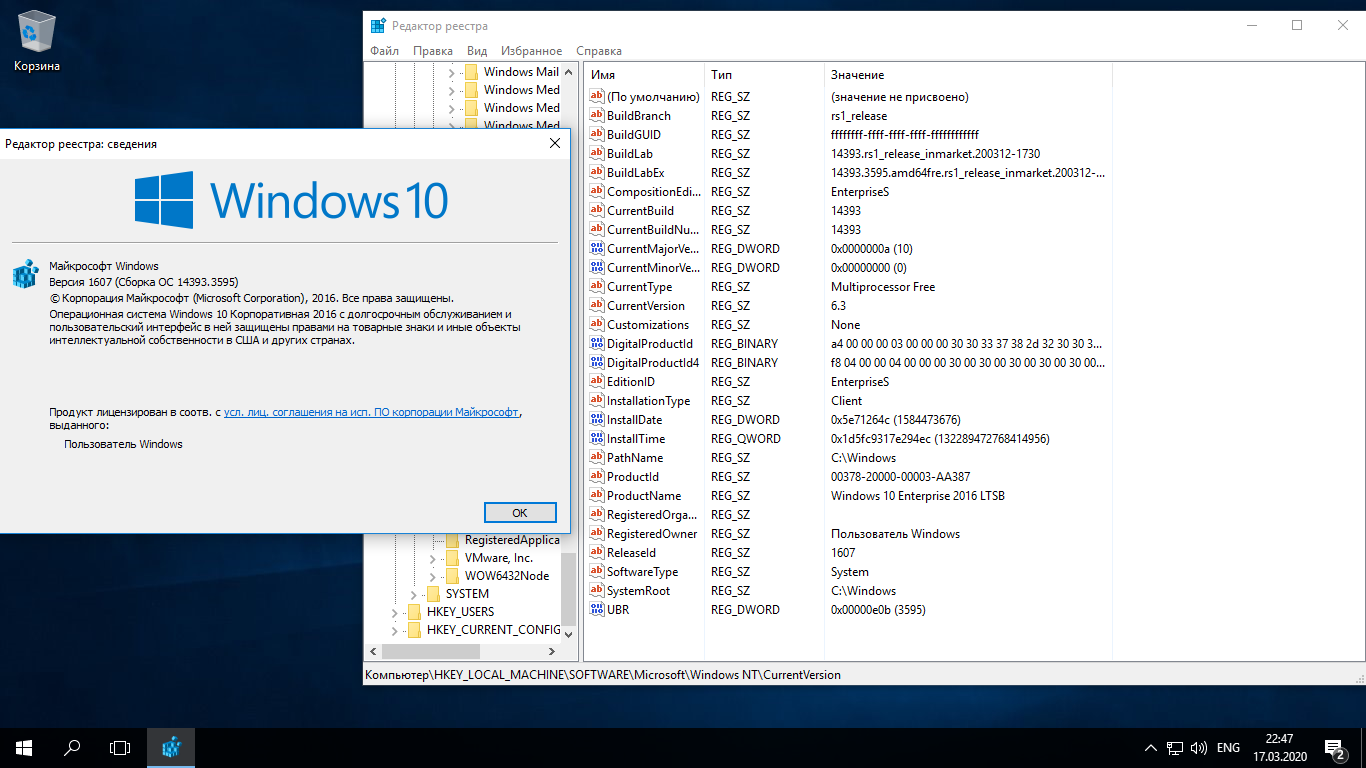Click the string icon beside BuildGUID
The image size is (1366, 768).
click(x=597, y=135)
